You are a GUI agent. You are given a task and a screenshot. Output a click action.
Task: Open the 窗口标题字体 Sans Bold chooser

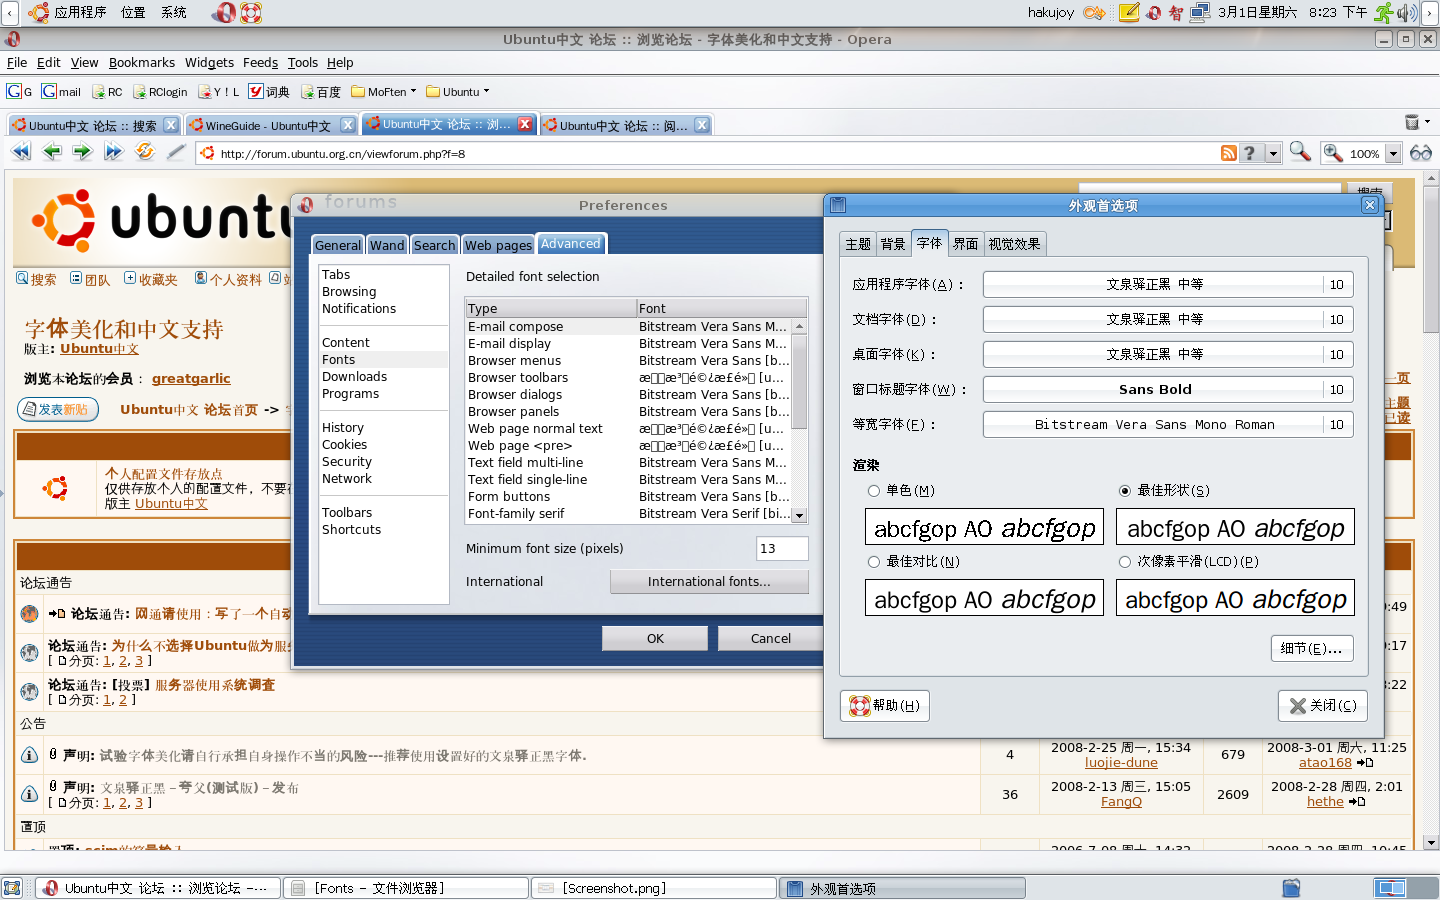tap(1168, 389)
